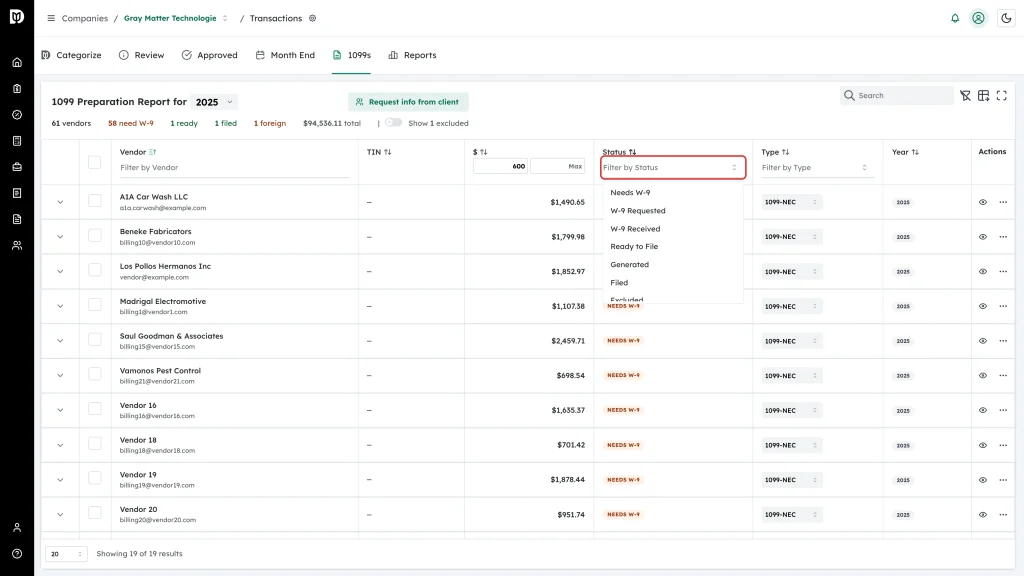Go to the Companies breadcrumb link
Screen dimensions: 1024x576
[x=85, y=18]
